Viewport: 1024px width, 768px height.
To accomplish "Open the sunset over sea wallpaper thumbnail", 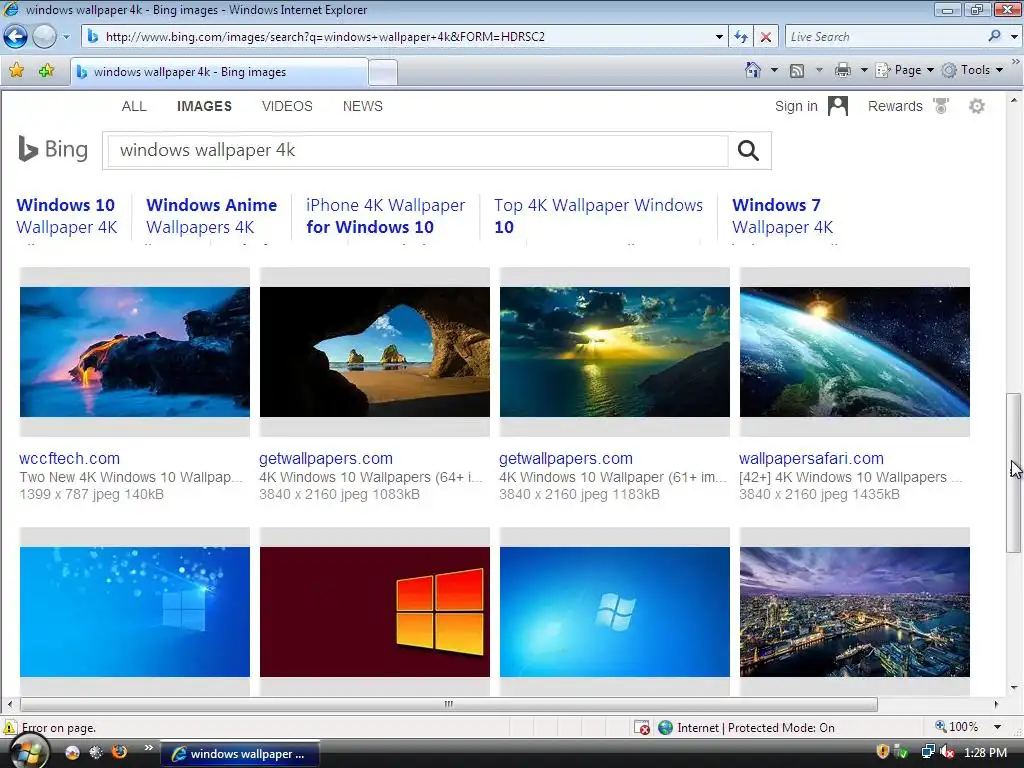I will tap(615, 352).
